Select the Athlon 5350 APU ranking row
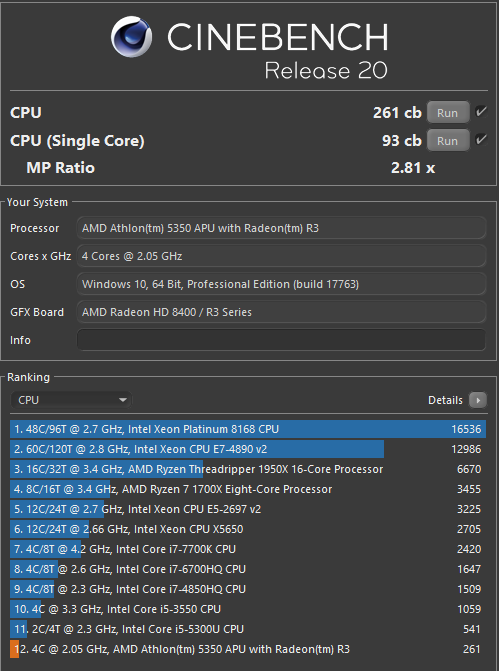Viewport: 499px width, 671px height. point(248,649)
